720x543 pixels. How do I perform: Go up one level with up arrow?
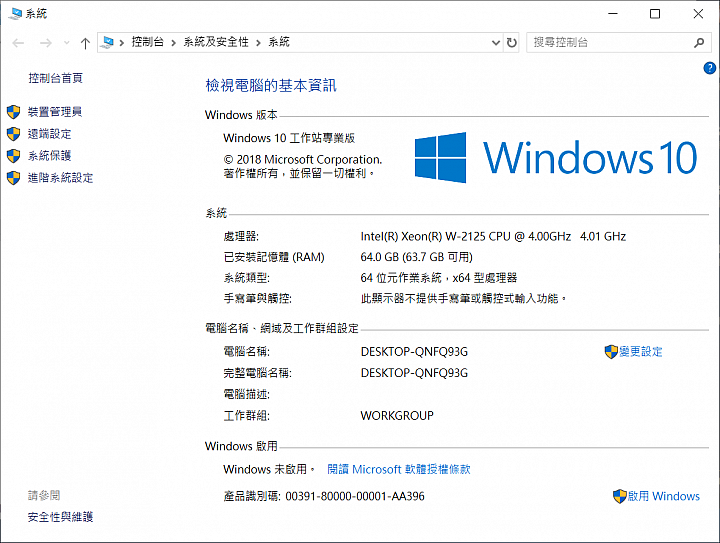[85, 43]
